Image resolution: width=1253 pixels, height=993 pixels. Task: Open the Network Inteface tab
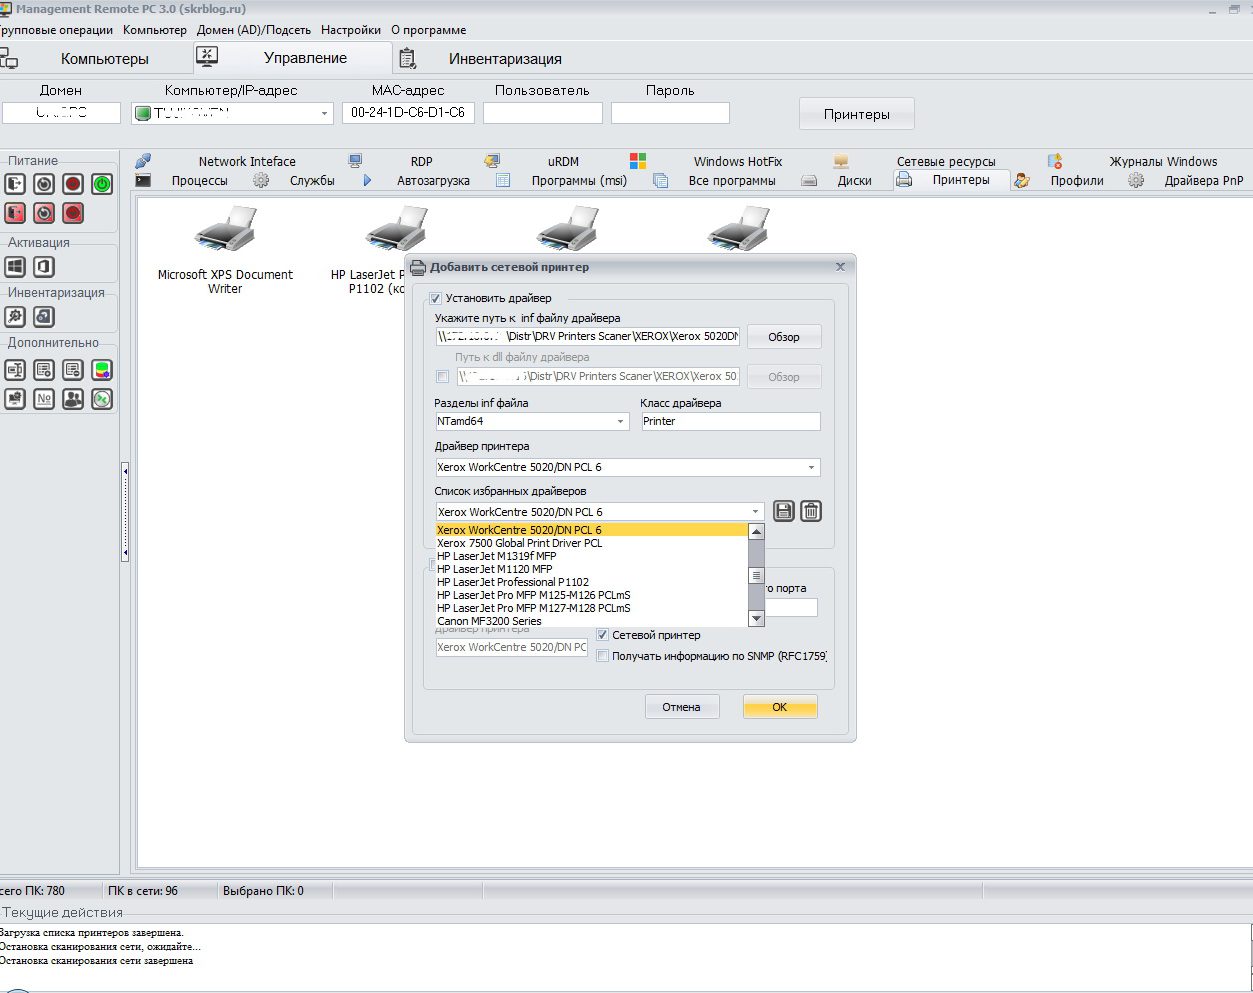(247, 161)
